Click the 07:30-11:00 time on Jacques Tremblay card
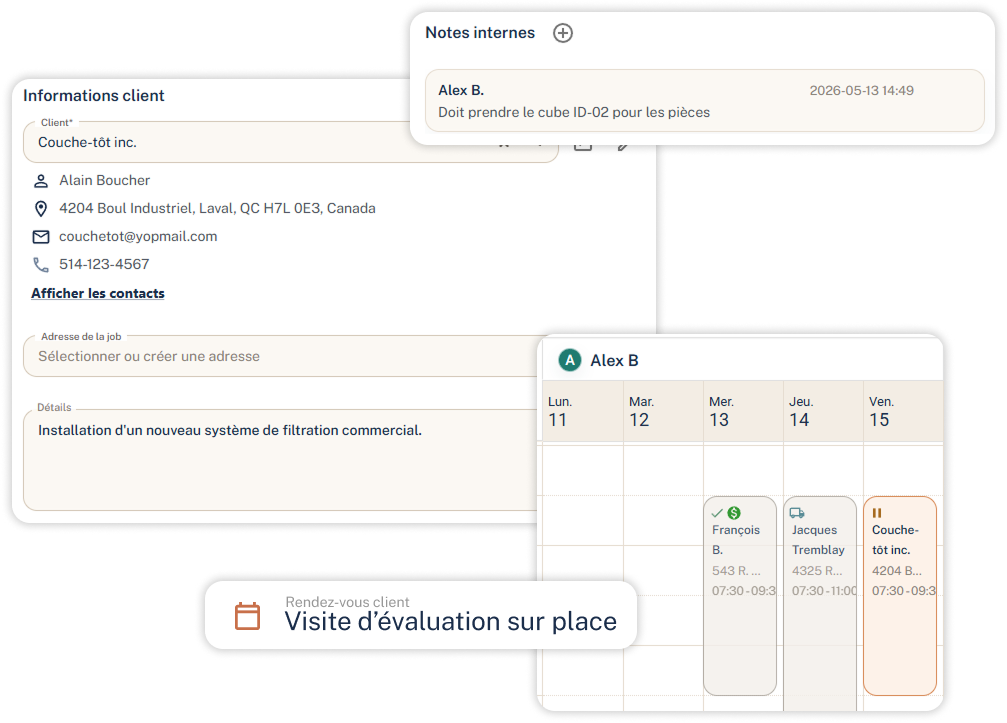 [x=824, y=591]
